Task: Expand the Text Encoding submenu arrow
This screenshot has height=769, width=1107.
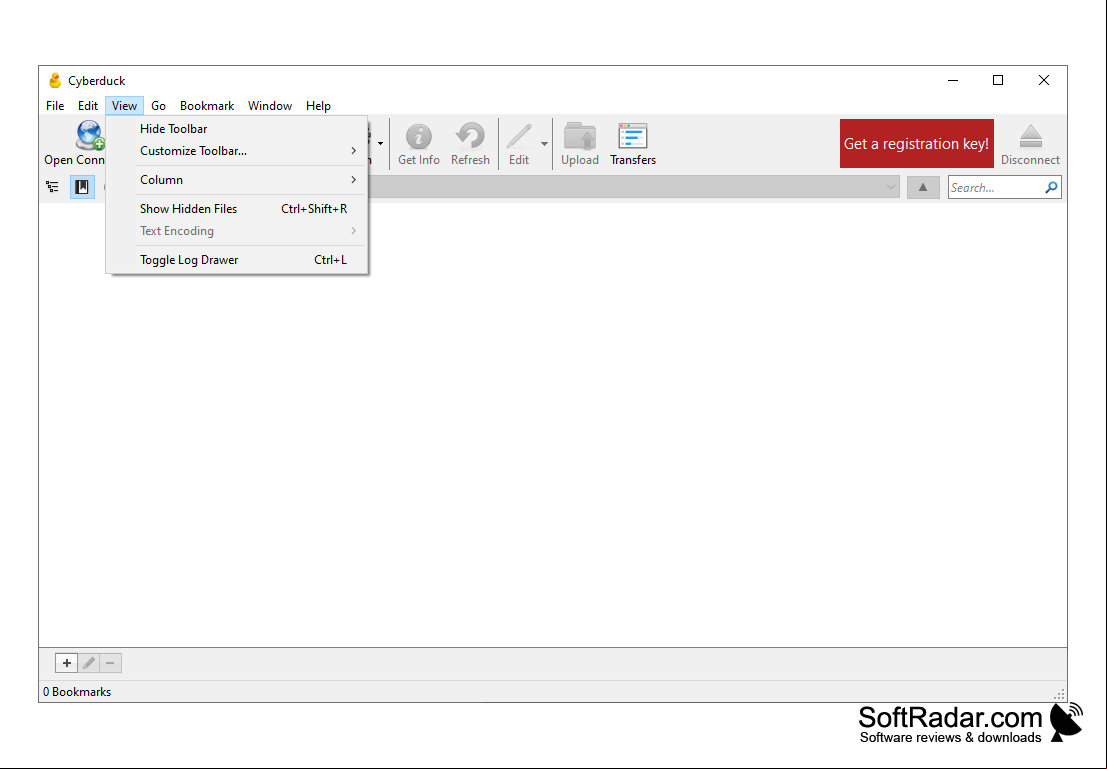Action: point(354,231)
